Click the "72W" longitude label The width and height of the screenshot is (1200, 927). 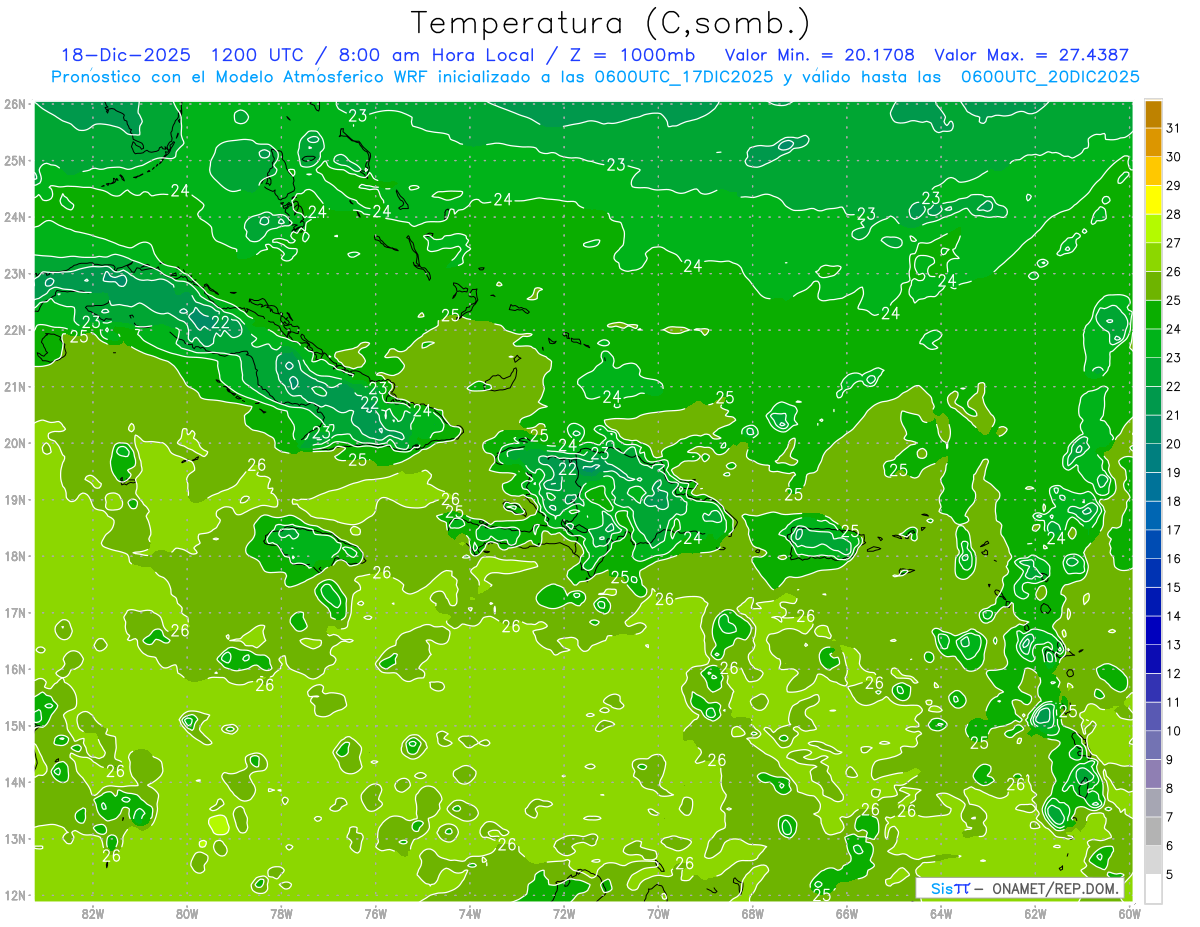[x=564, y=913]
